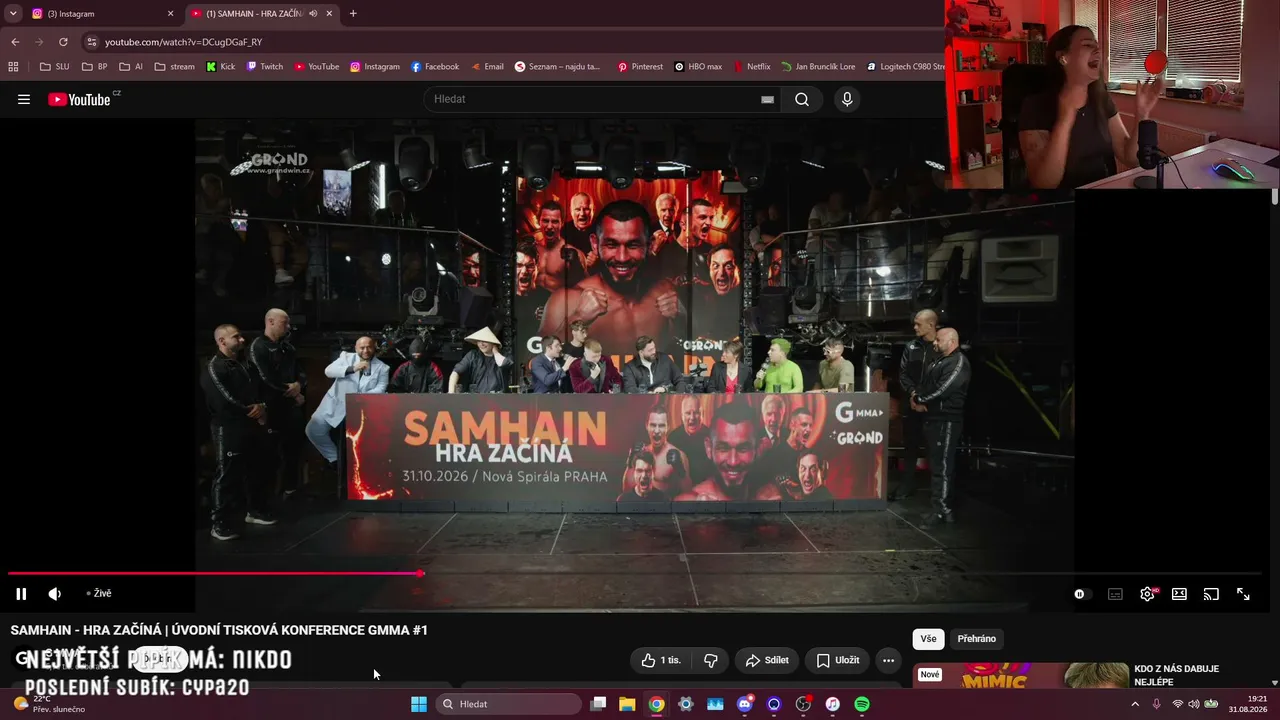1280x720 pixels.
Task: Open the Twitch bookmark
Action: coord(265,67)
